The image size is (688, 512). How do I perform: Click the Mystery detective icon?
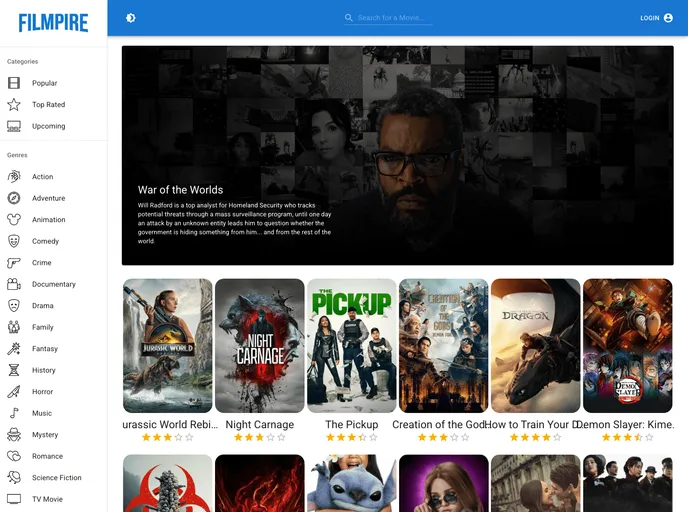[x=14, y=434]
